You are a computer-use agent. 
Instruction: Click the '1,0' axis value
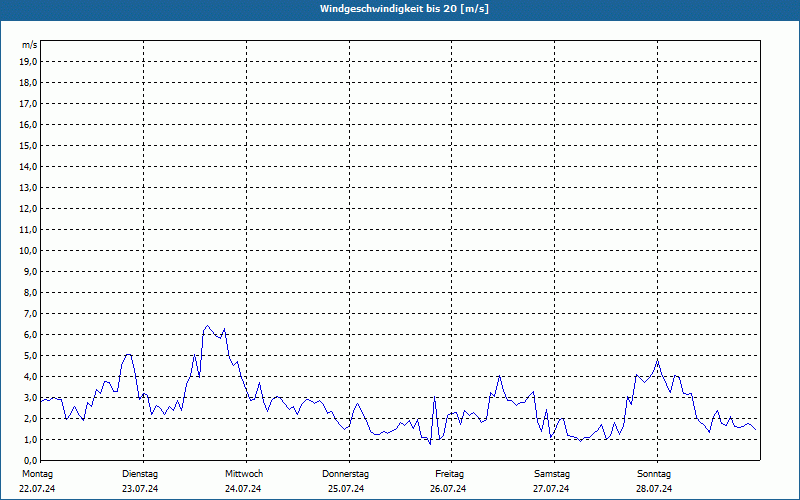pos(31,439)
